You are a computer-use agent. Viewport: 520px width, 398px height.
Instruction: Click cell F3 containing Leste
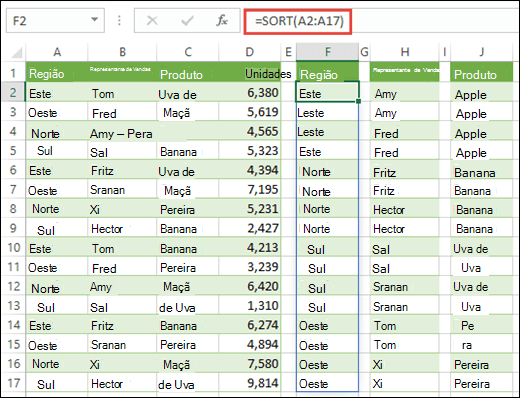tap(327, 112)
